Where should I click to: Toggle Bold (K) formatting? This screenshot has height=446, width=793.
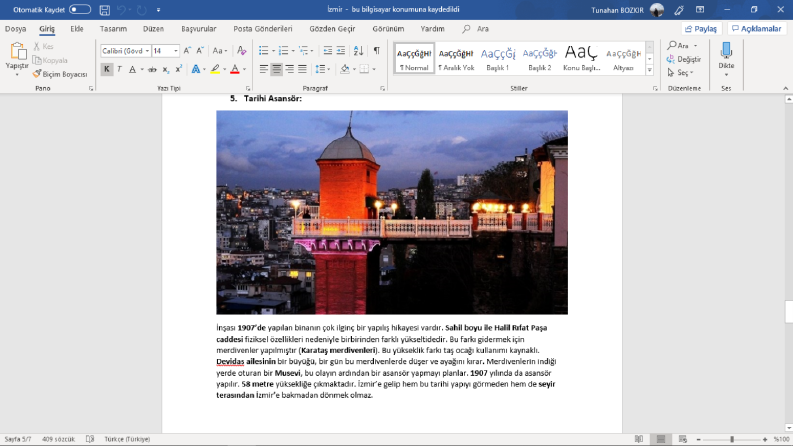coord(106,69)
